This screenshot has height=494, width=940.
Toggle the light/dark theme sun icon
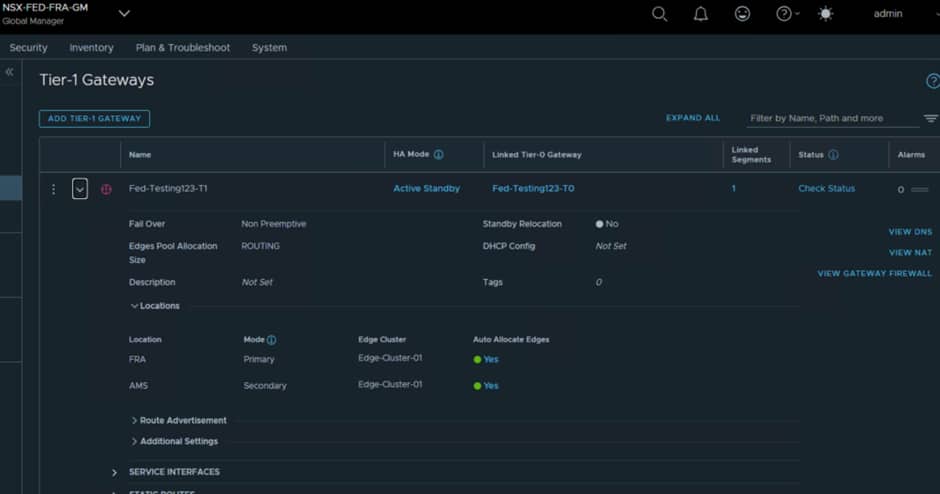point(825,14)
